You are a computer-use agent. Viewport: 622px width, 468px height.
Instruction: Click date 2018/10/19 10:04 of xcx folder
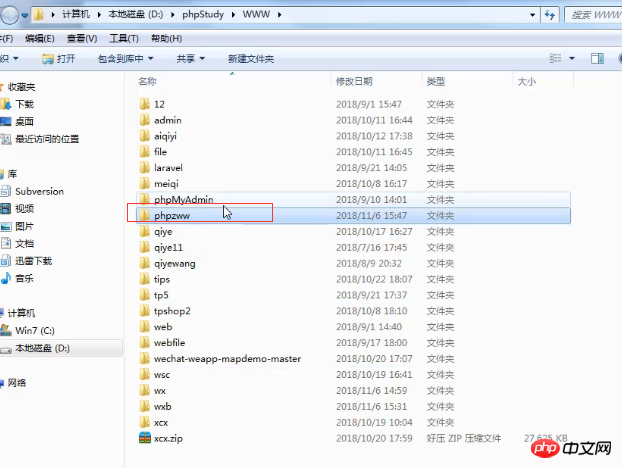(374, 422)
